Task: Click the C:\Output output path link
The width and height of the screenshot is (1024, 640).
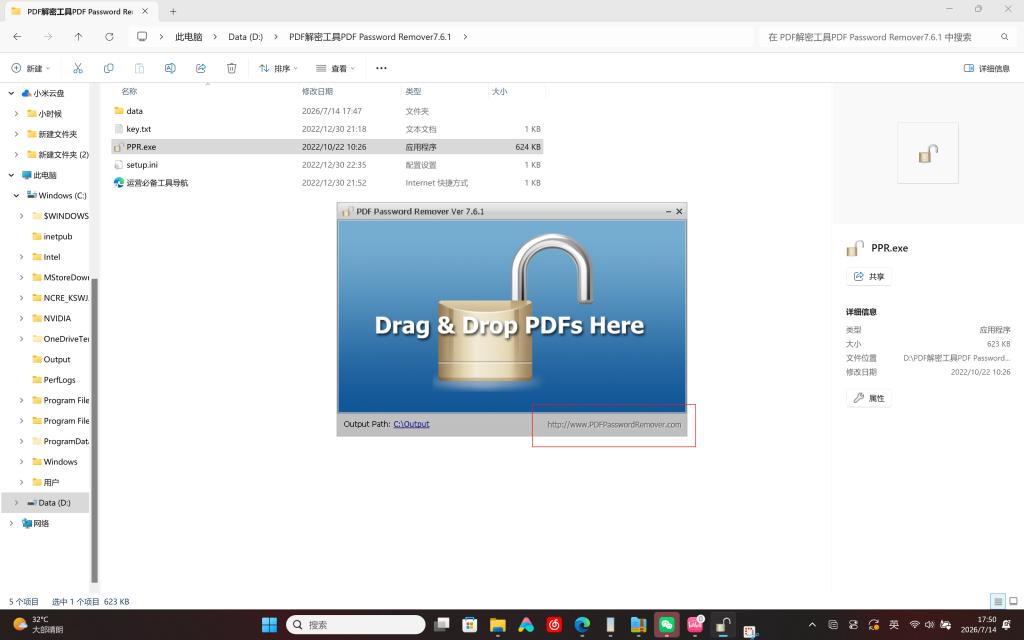Action: pyautogui.click(x=411, y=424)
